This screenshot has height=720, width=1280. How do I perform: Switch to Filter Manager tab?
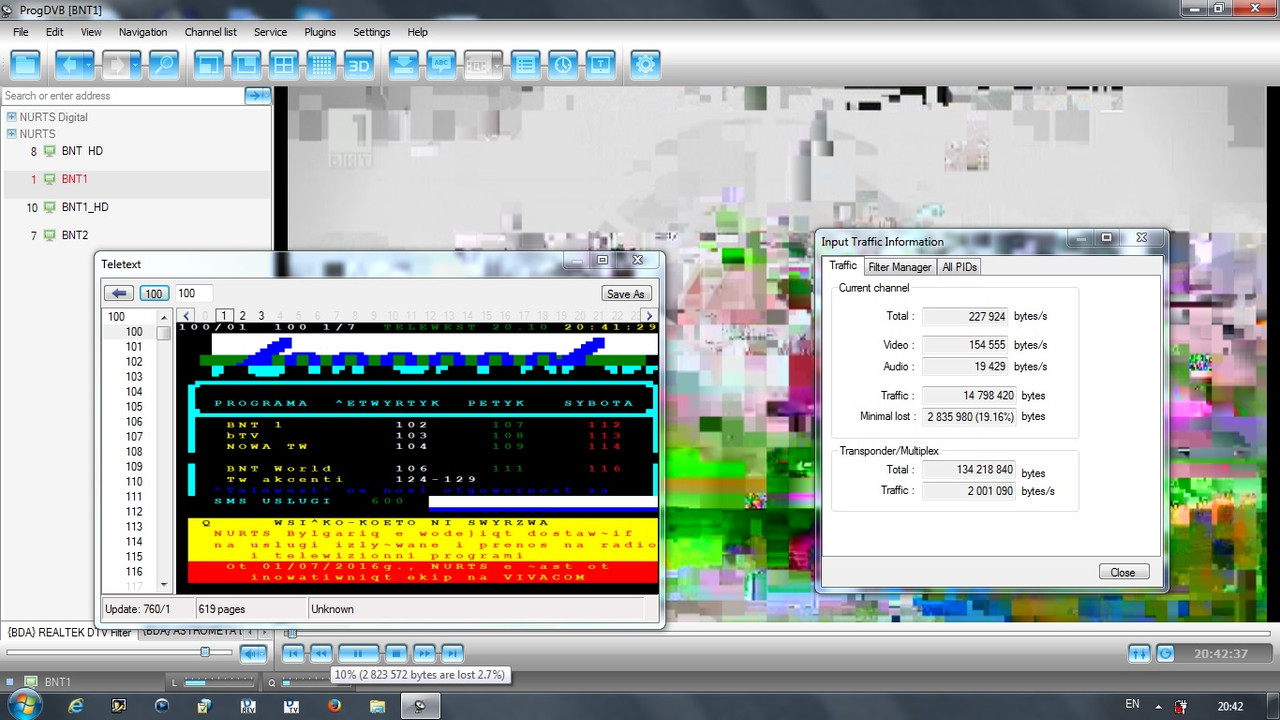coord(899,267)
